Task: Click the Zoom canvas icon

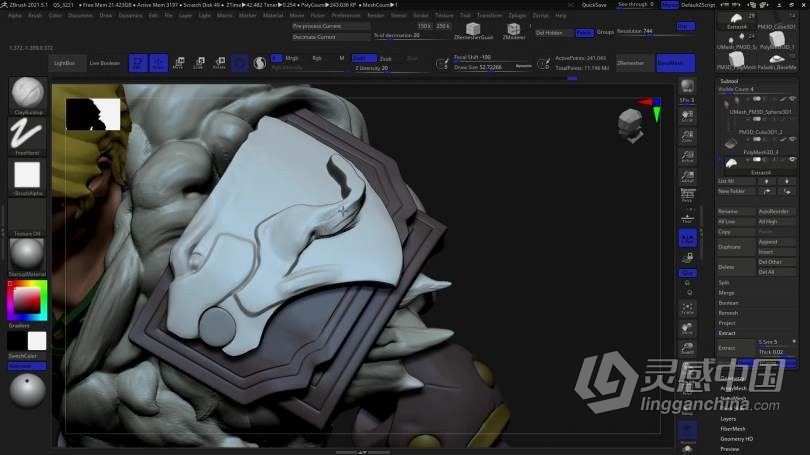Action: pos(688,136)
